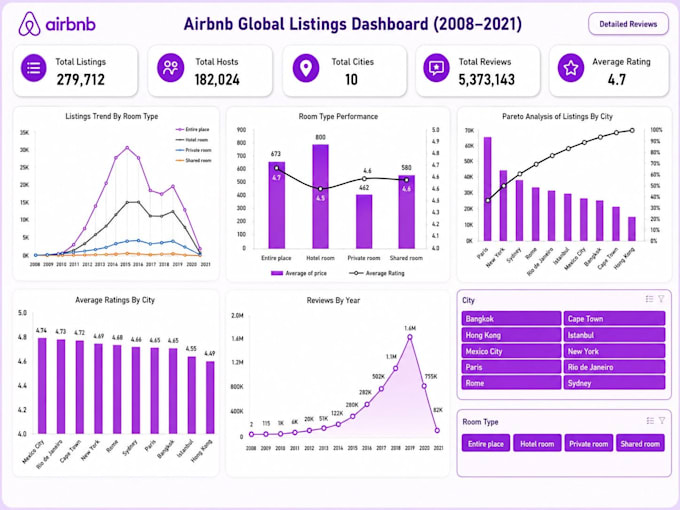Toggle the Bangkok city filter
Viewport: 680px width, 510px height.
point(511,318)
